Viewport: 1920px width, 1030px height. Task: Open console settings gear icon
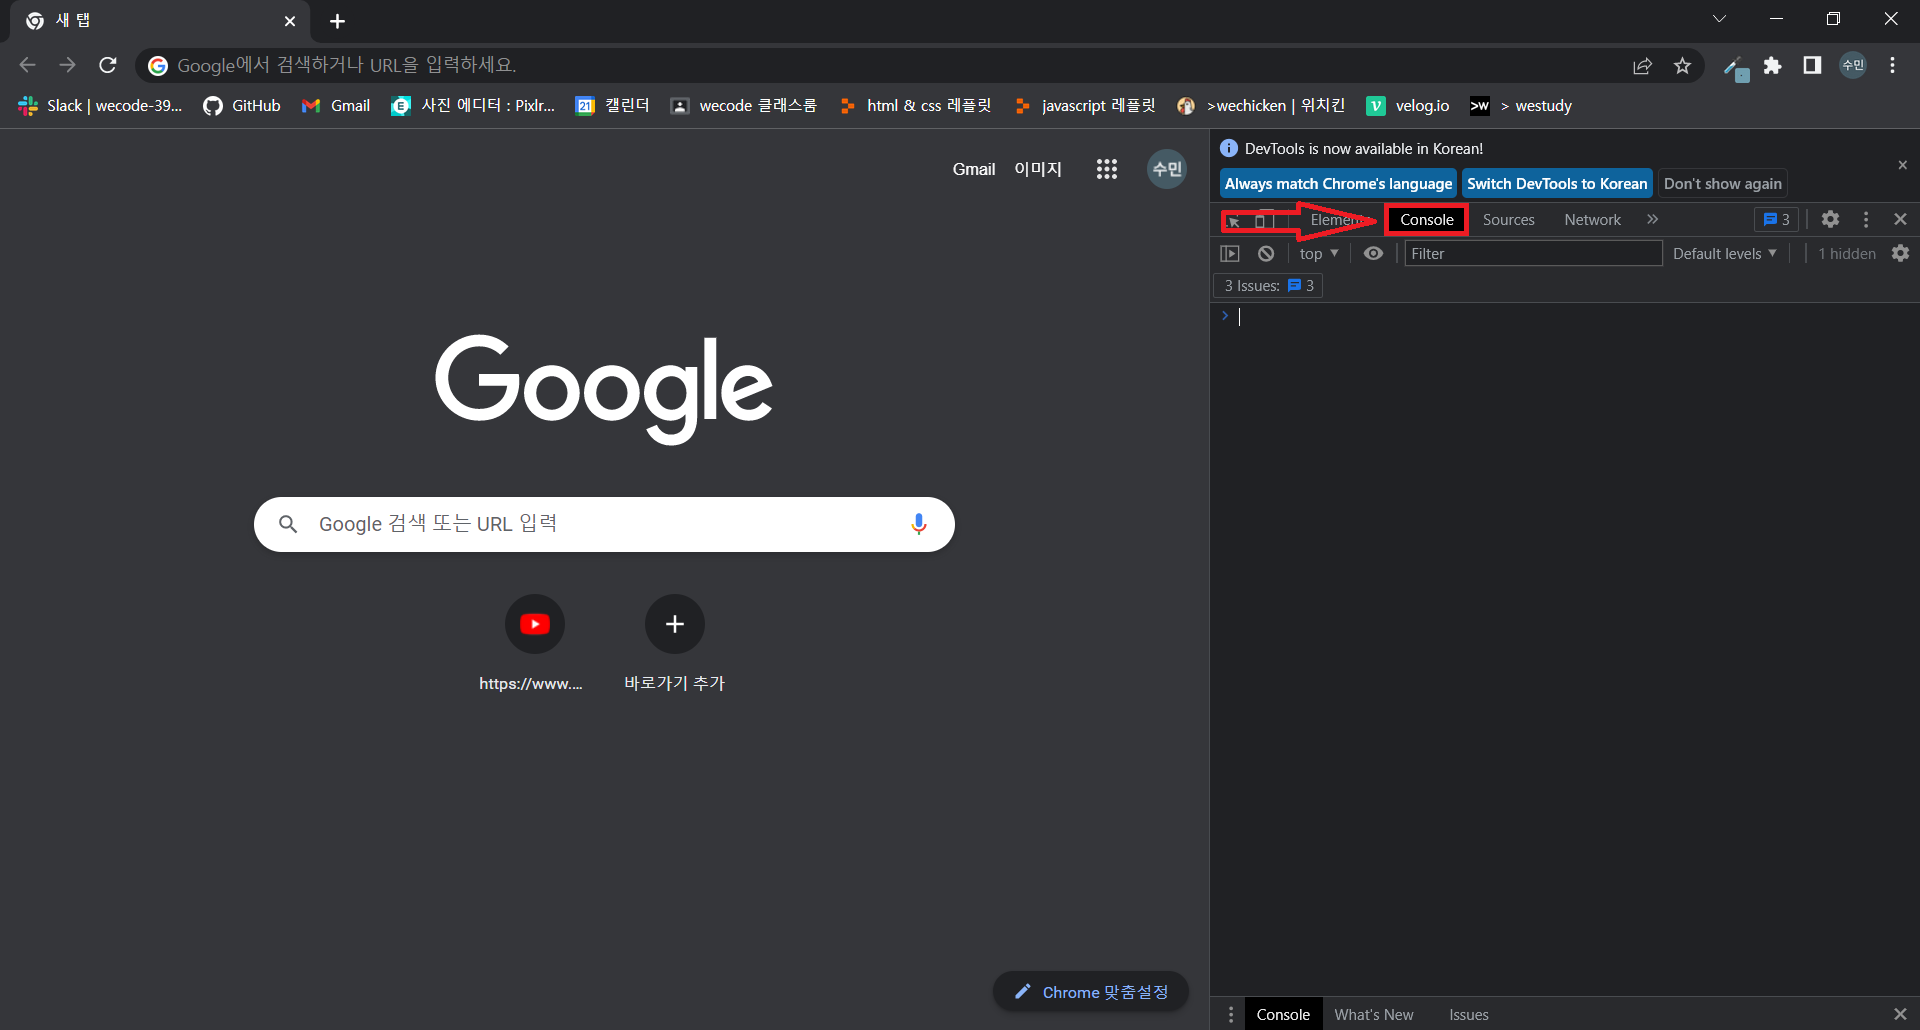click(x=1900, y=254)
